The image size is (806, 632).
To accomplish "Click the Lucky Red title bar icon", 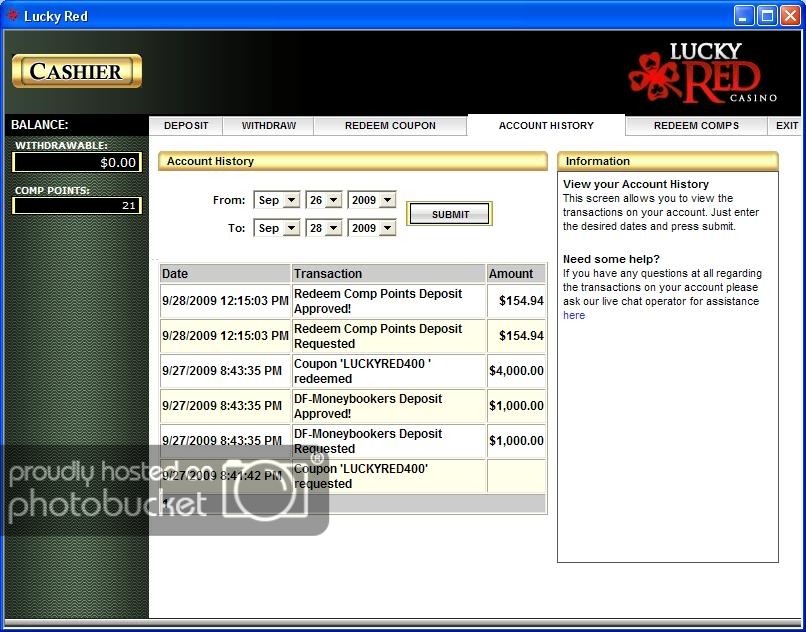I will 12,15.
